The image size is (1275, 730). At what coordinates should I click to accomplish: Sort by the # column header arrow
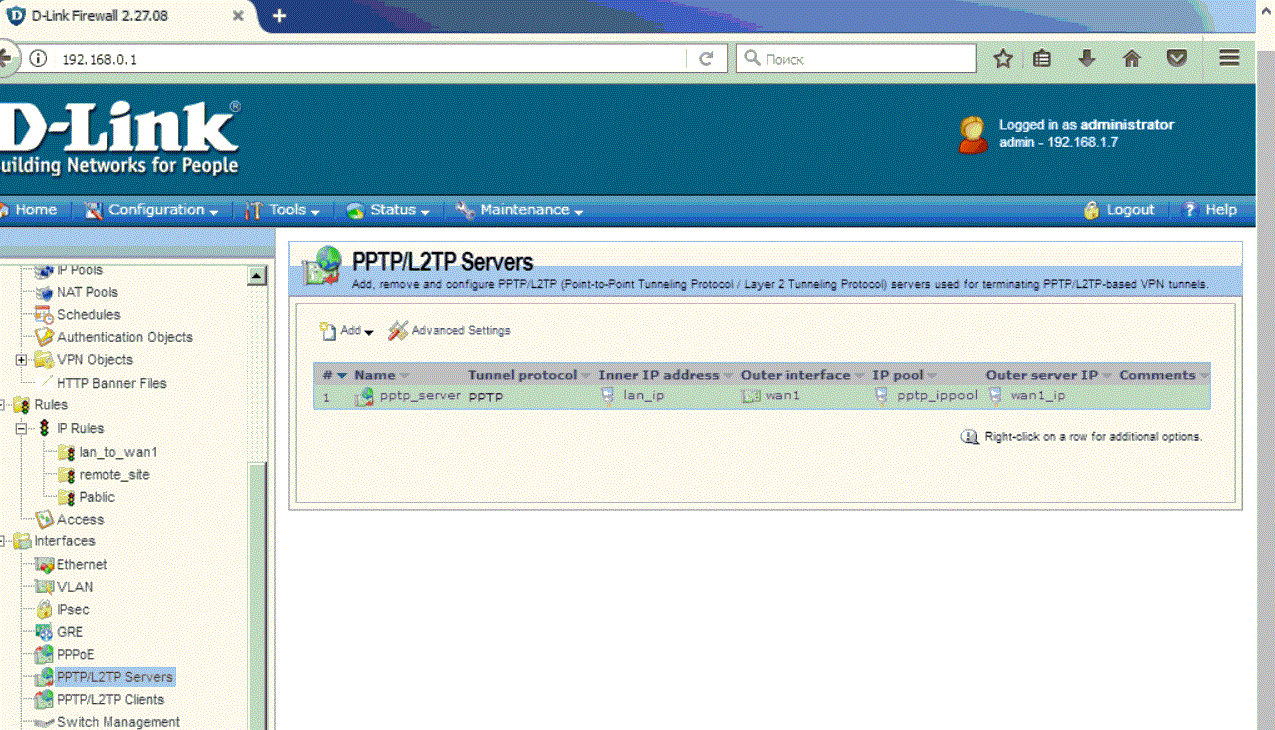(x=342, y=376)
